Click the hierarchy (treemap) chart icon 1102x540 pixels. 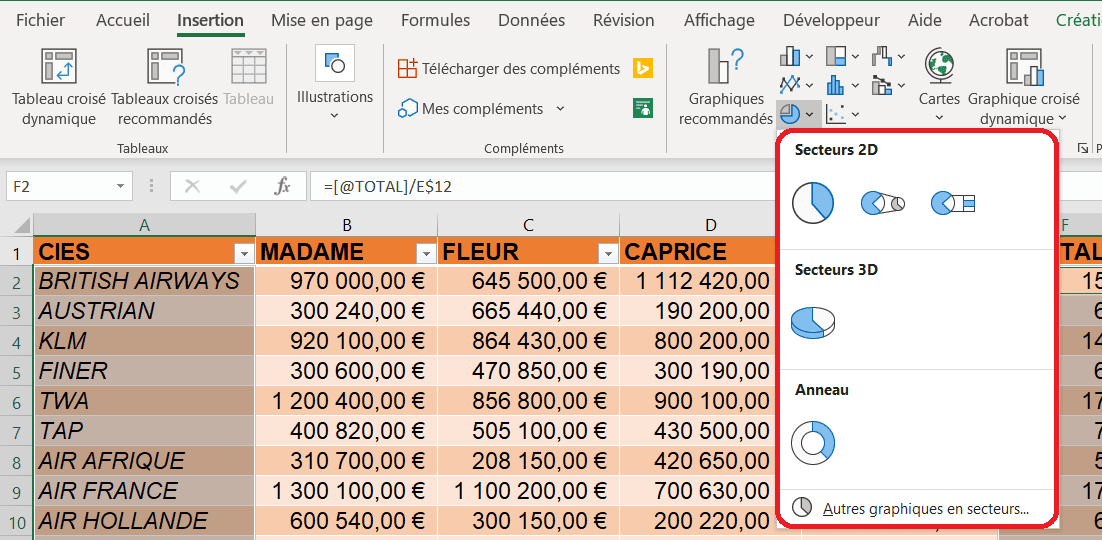[x=836, y=56]
